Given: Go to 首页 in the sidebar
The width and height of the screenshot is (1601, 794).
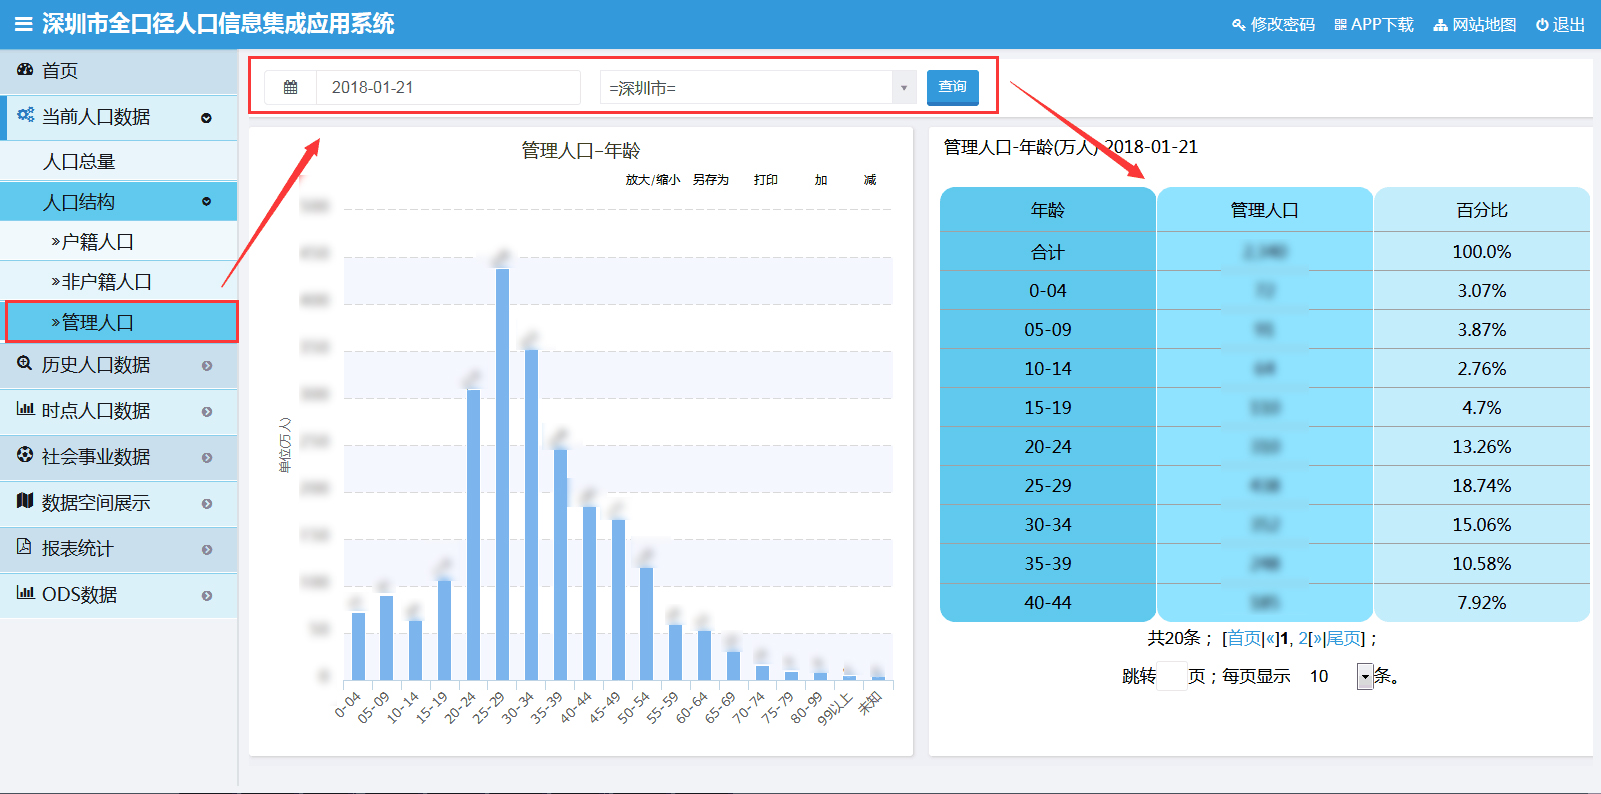Looking at the screenshot, I should pos(118,71).
